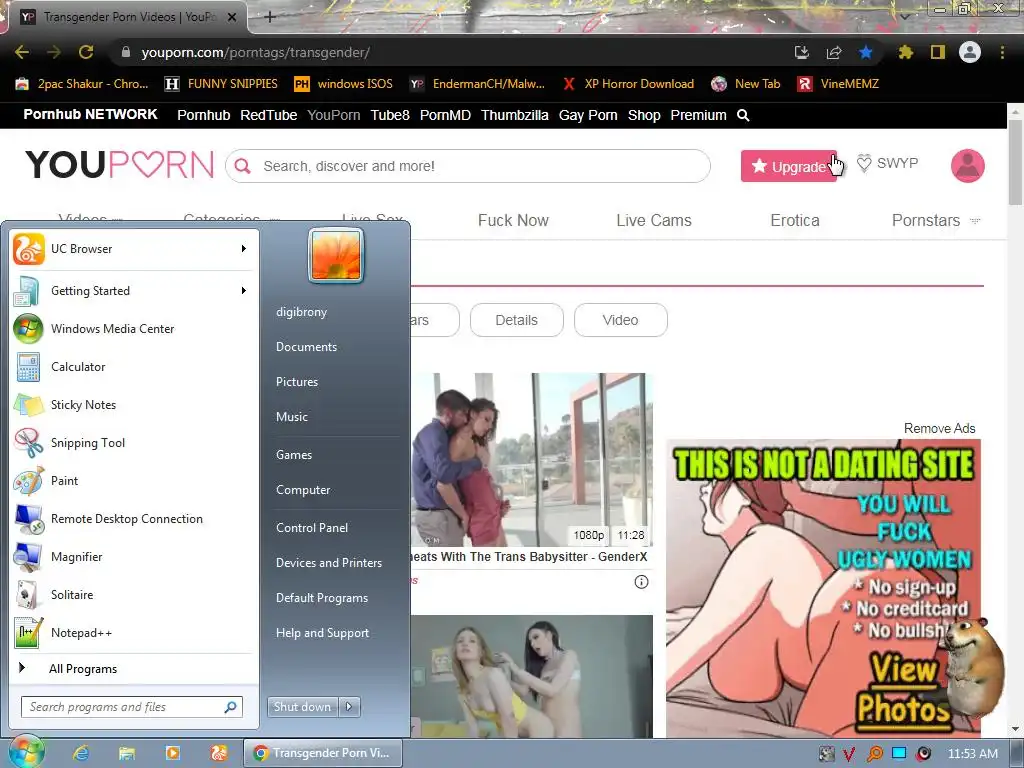Click the Details filter button

[517, 320]
